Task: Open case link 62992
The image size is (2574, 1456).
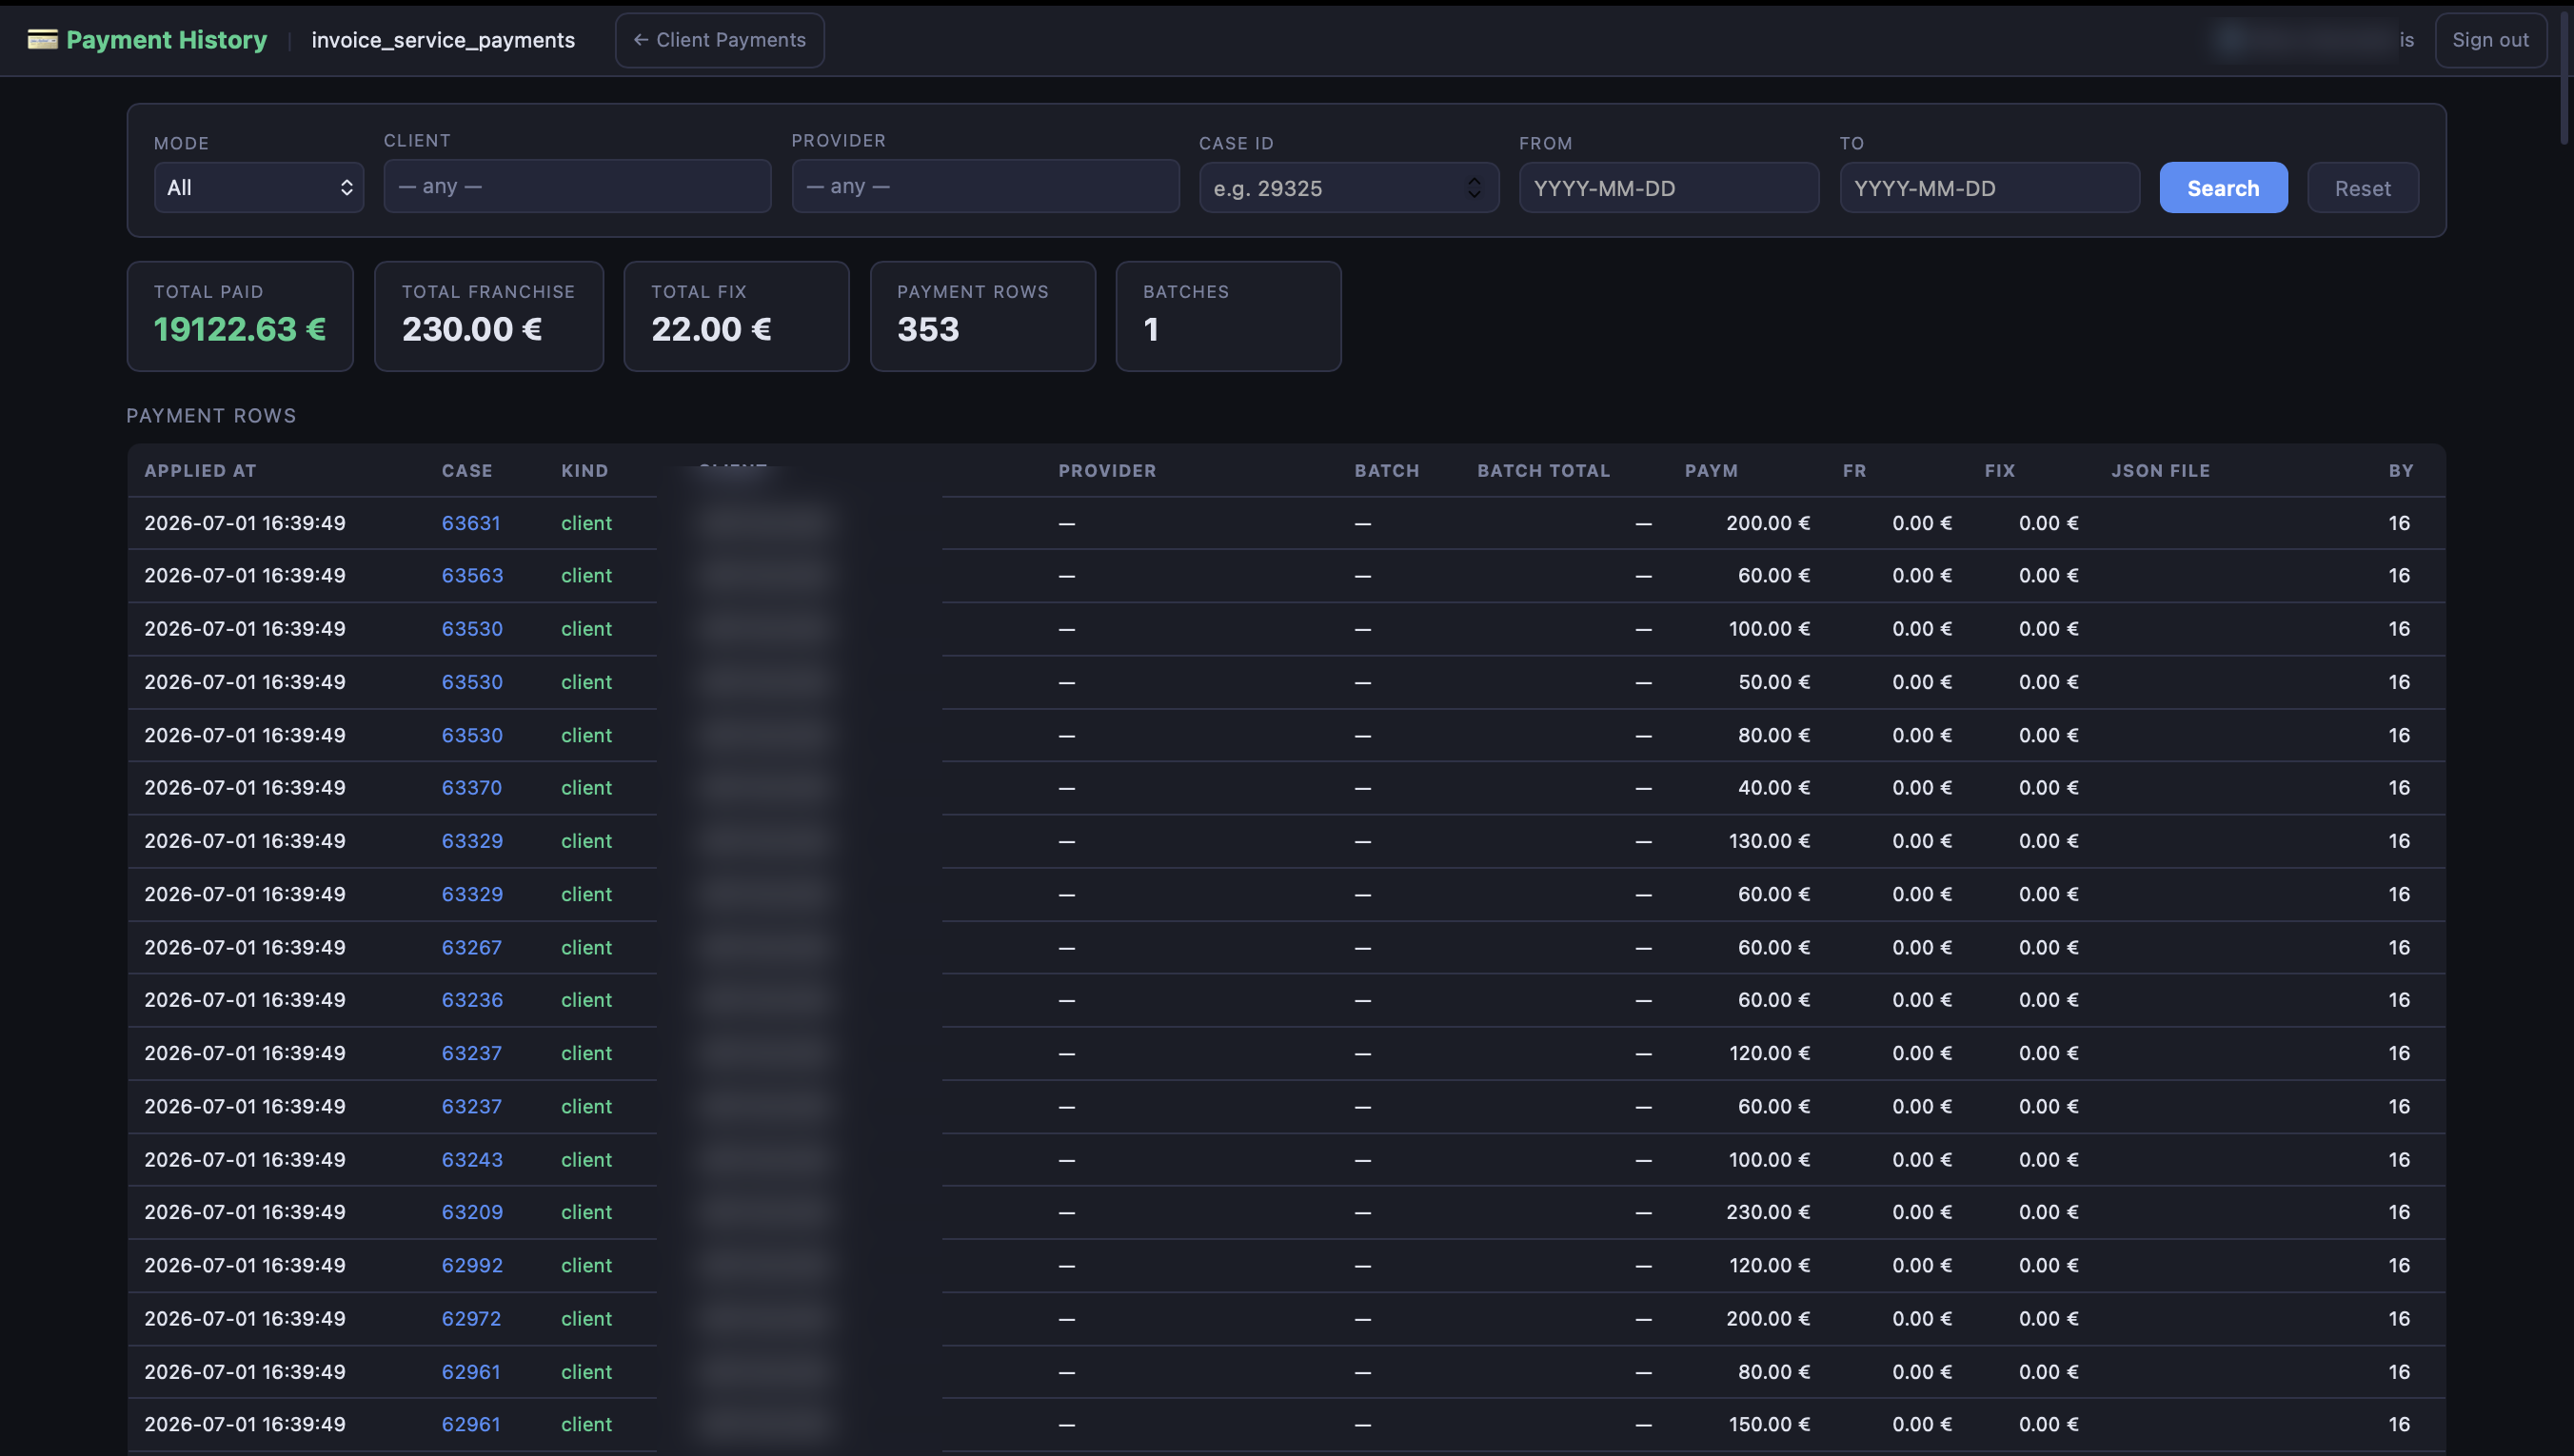Action: (472, 1265)
